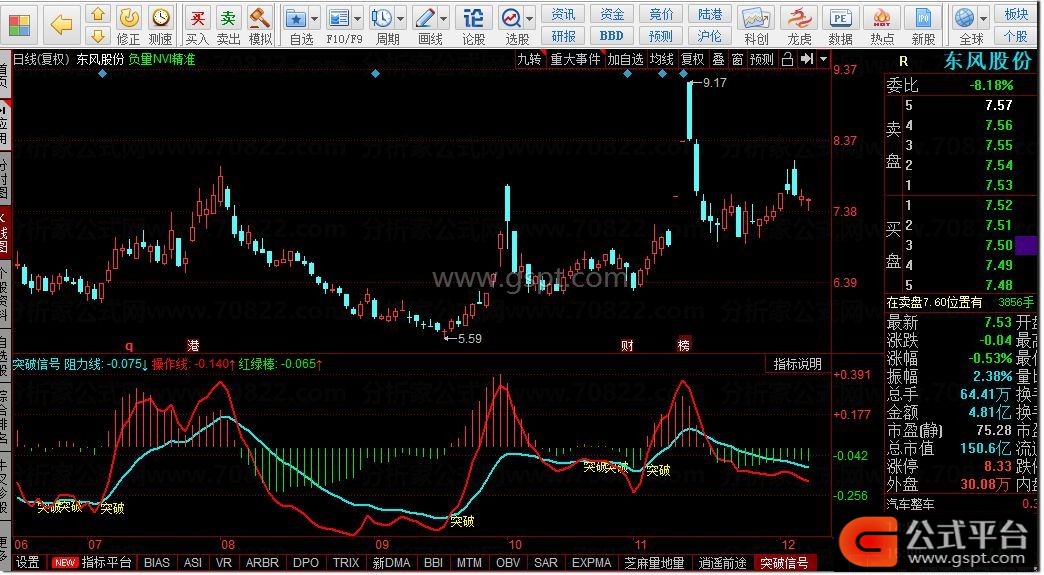Click the four-color home grid icon
This screenshot has height=575, width=1044.
pyautogui.click(x=19, y=25)
